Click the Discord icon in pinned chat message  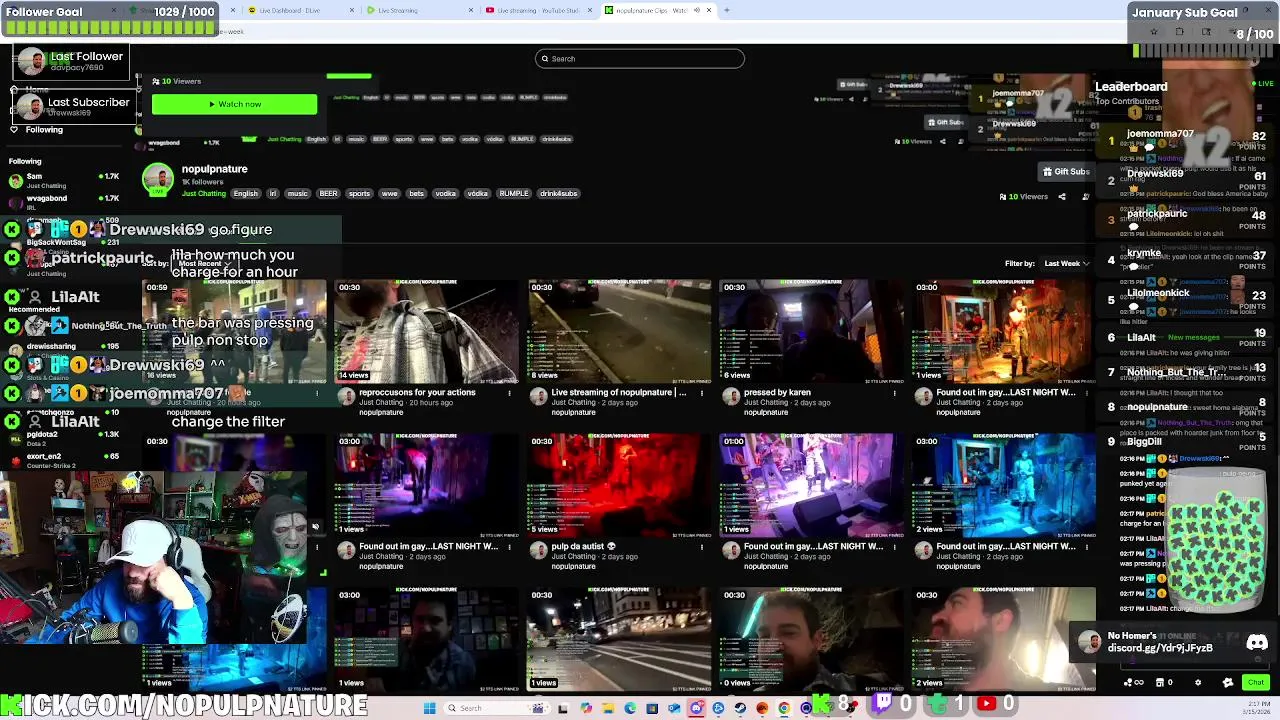pos(1257,643)
